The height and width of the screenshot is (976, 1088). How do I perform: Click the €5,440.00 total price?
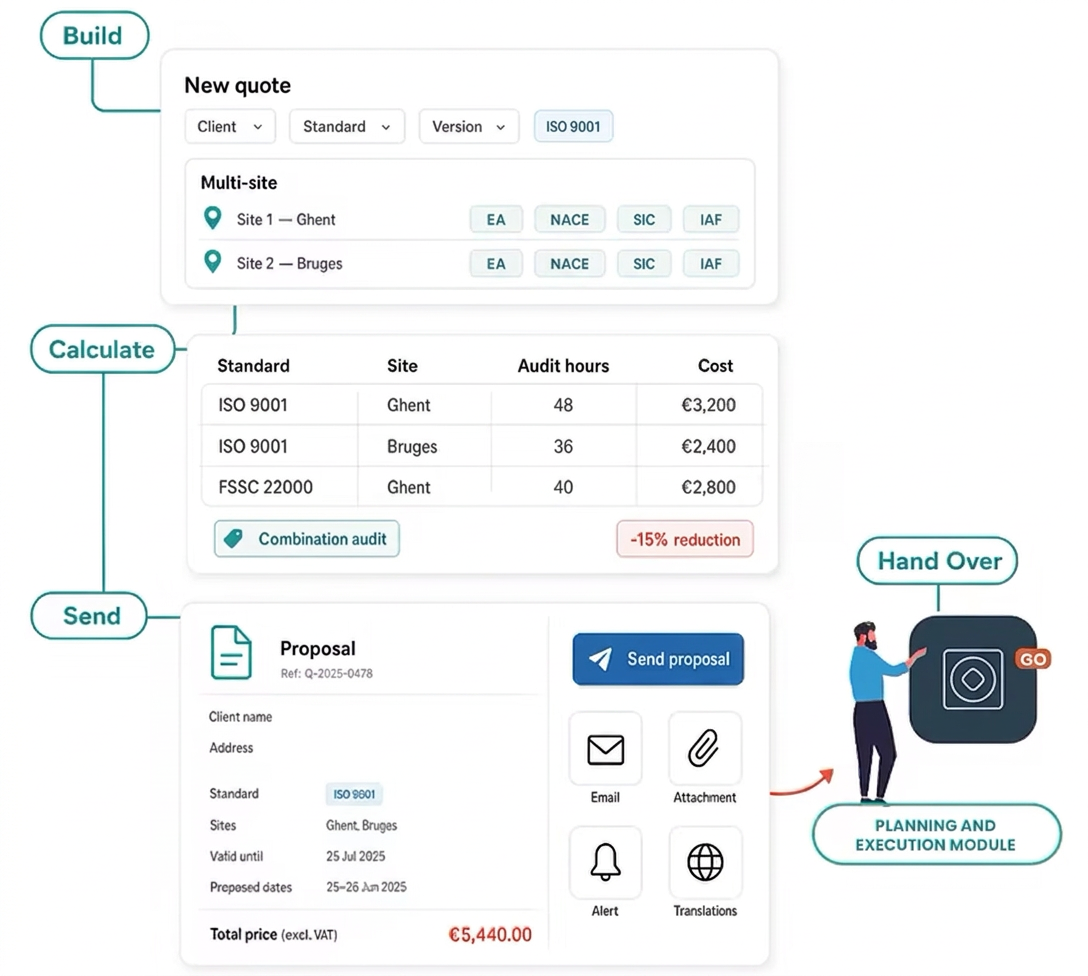(490, 935)
